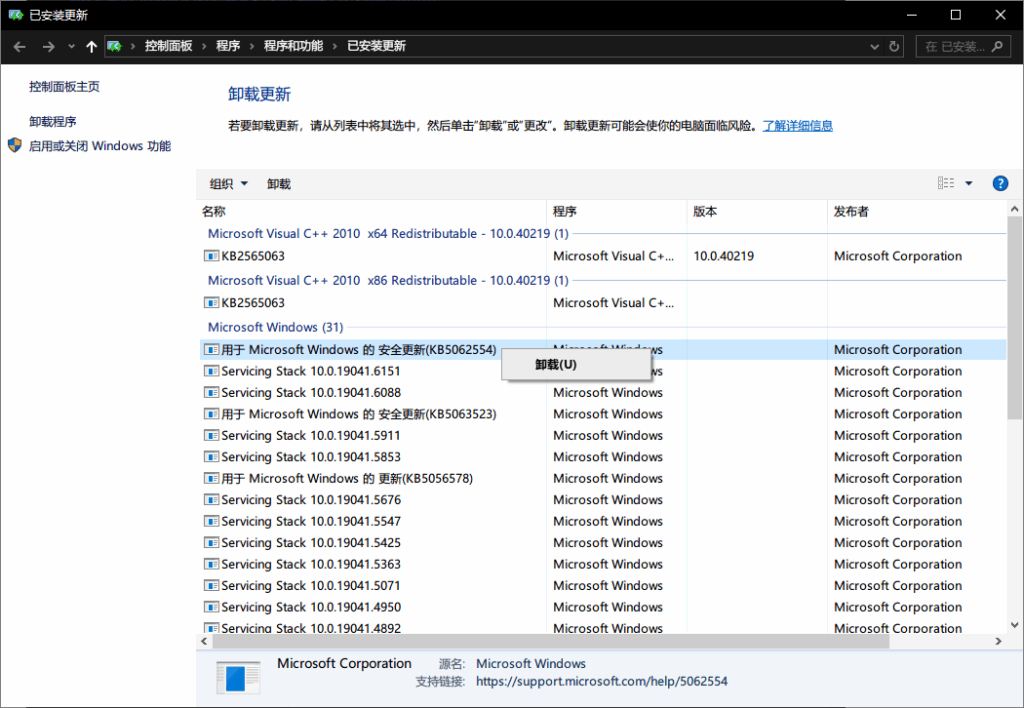The height and width of the screenshot is (708, 1024).
Task: Click the Forward navigation arrow
Action: coord(48,46)
